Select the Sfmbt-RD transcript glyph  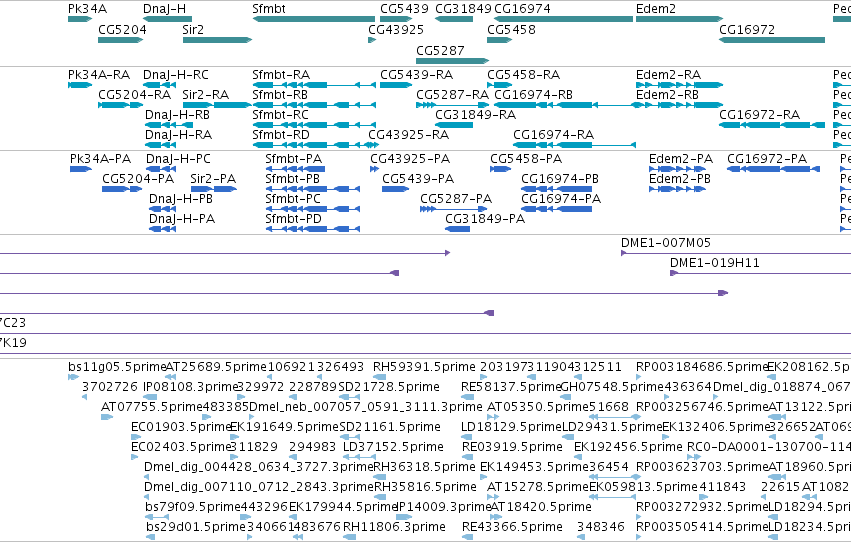[x=315, y=145]
